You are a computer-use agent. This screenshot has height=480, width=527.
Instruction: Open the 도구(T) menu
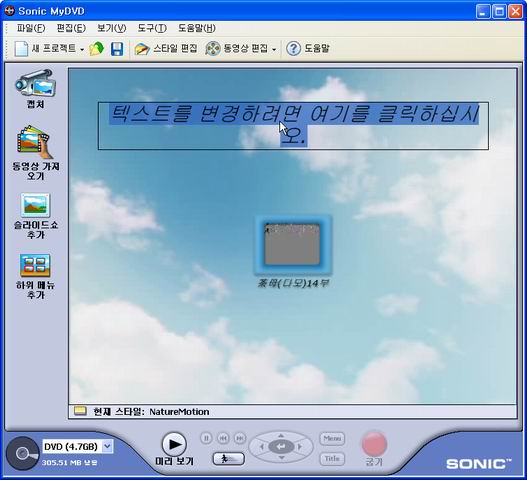coord(152,28)
